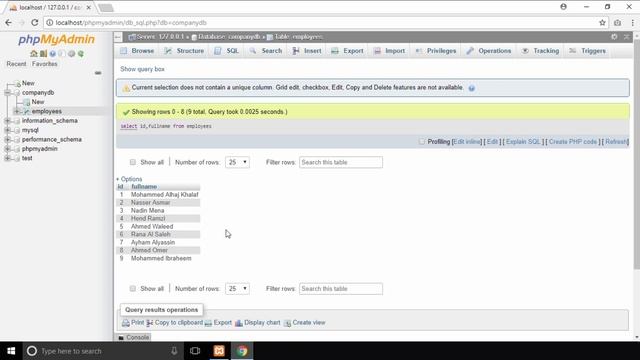
Task: Click the Chrome profile icon in the title bar
Action: pos(563,7)
